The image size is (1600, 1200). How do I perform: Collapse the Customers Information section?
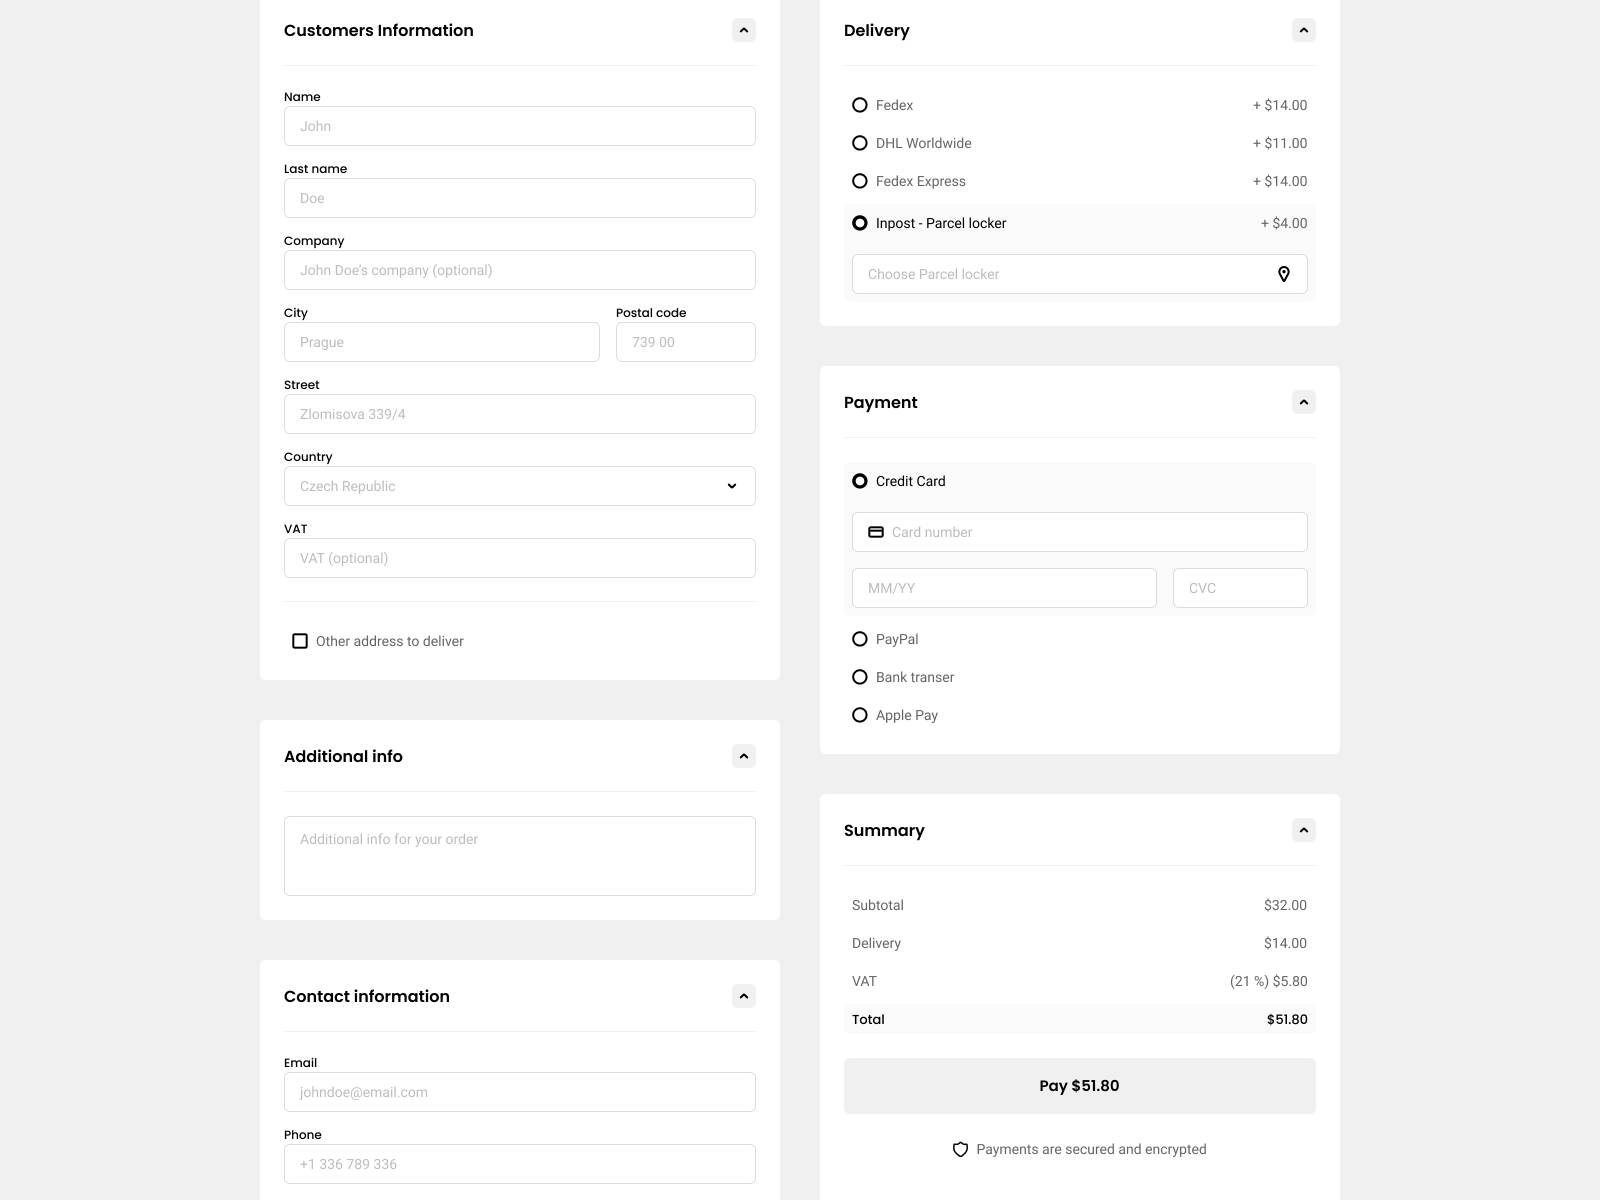click(743, 30)
